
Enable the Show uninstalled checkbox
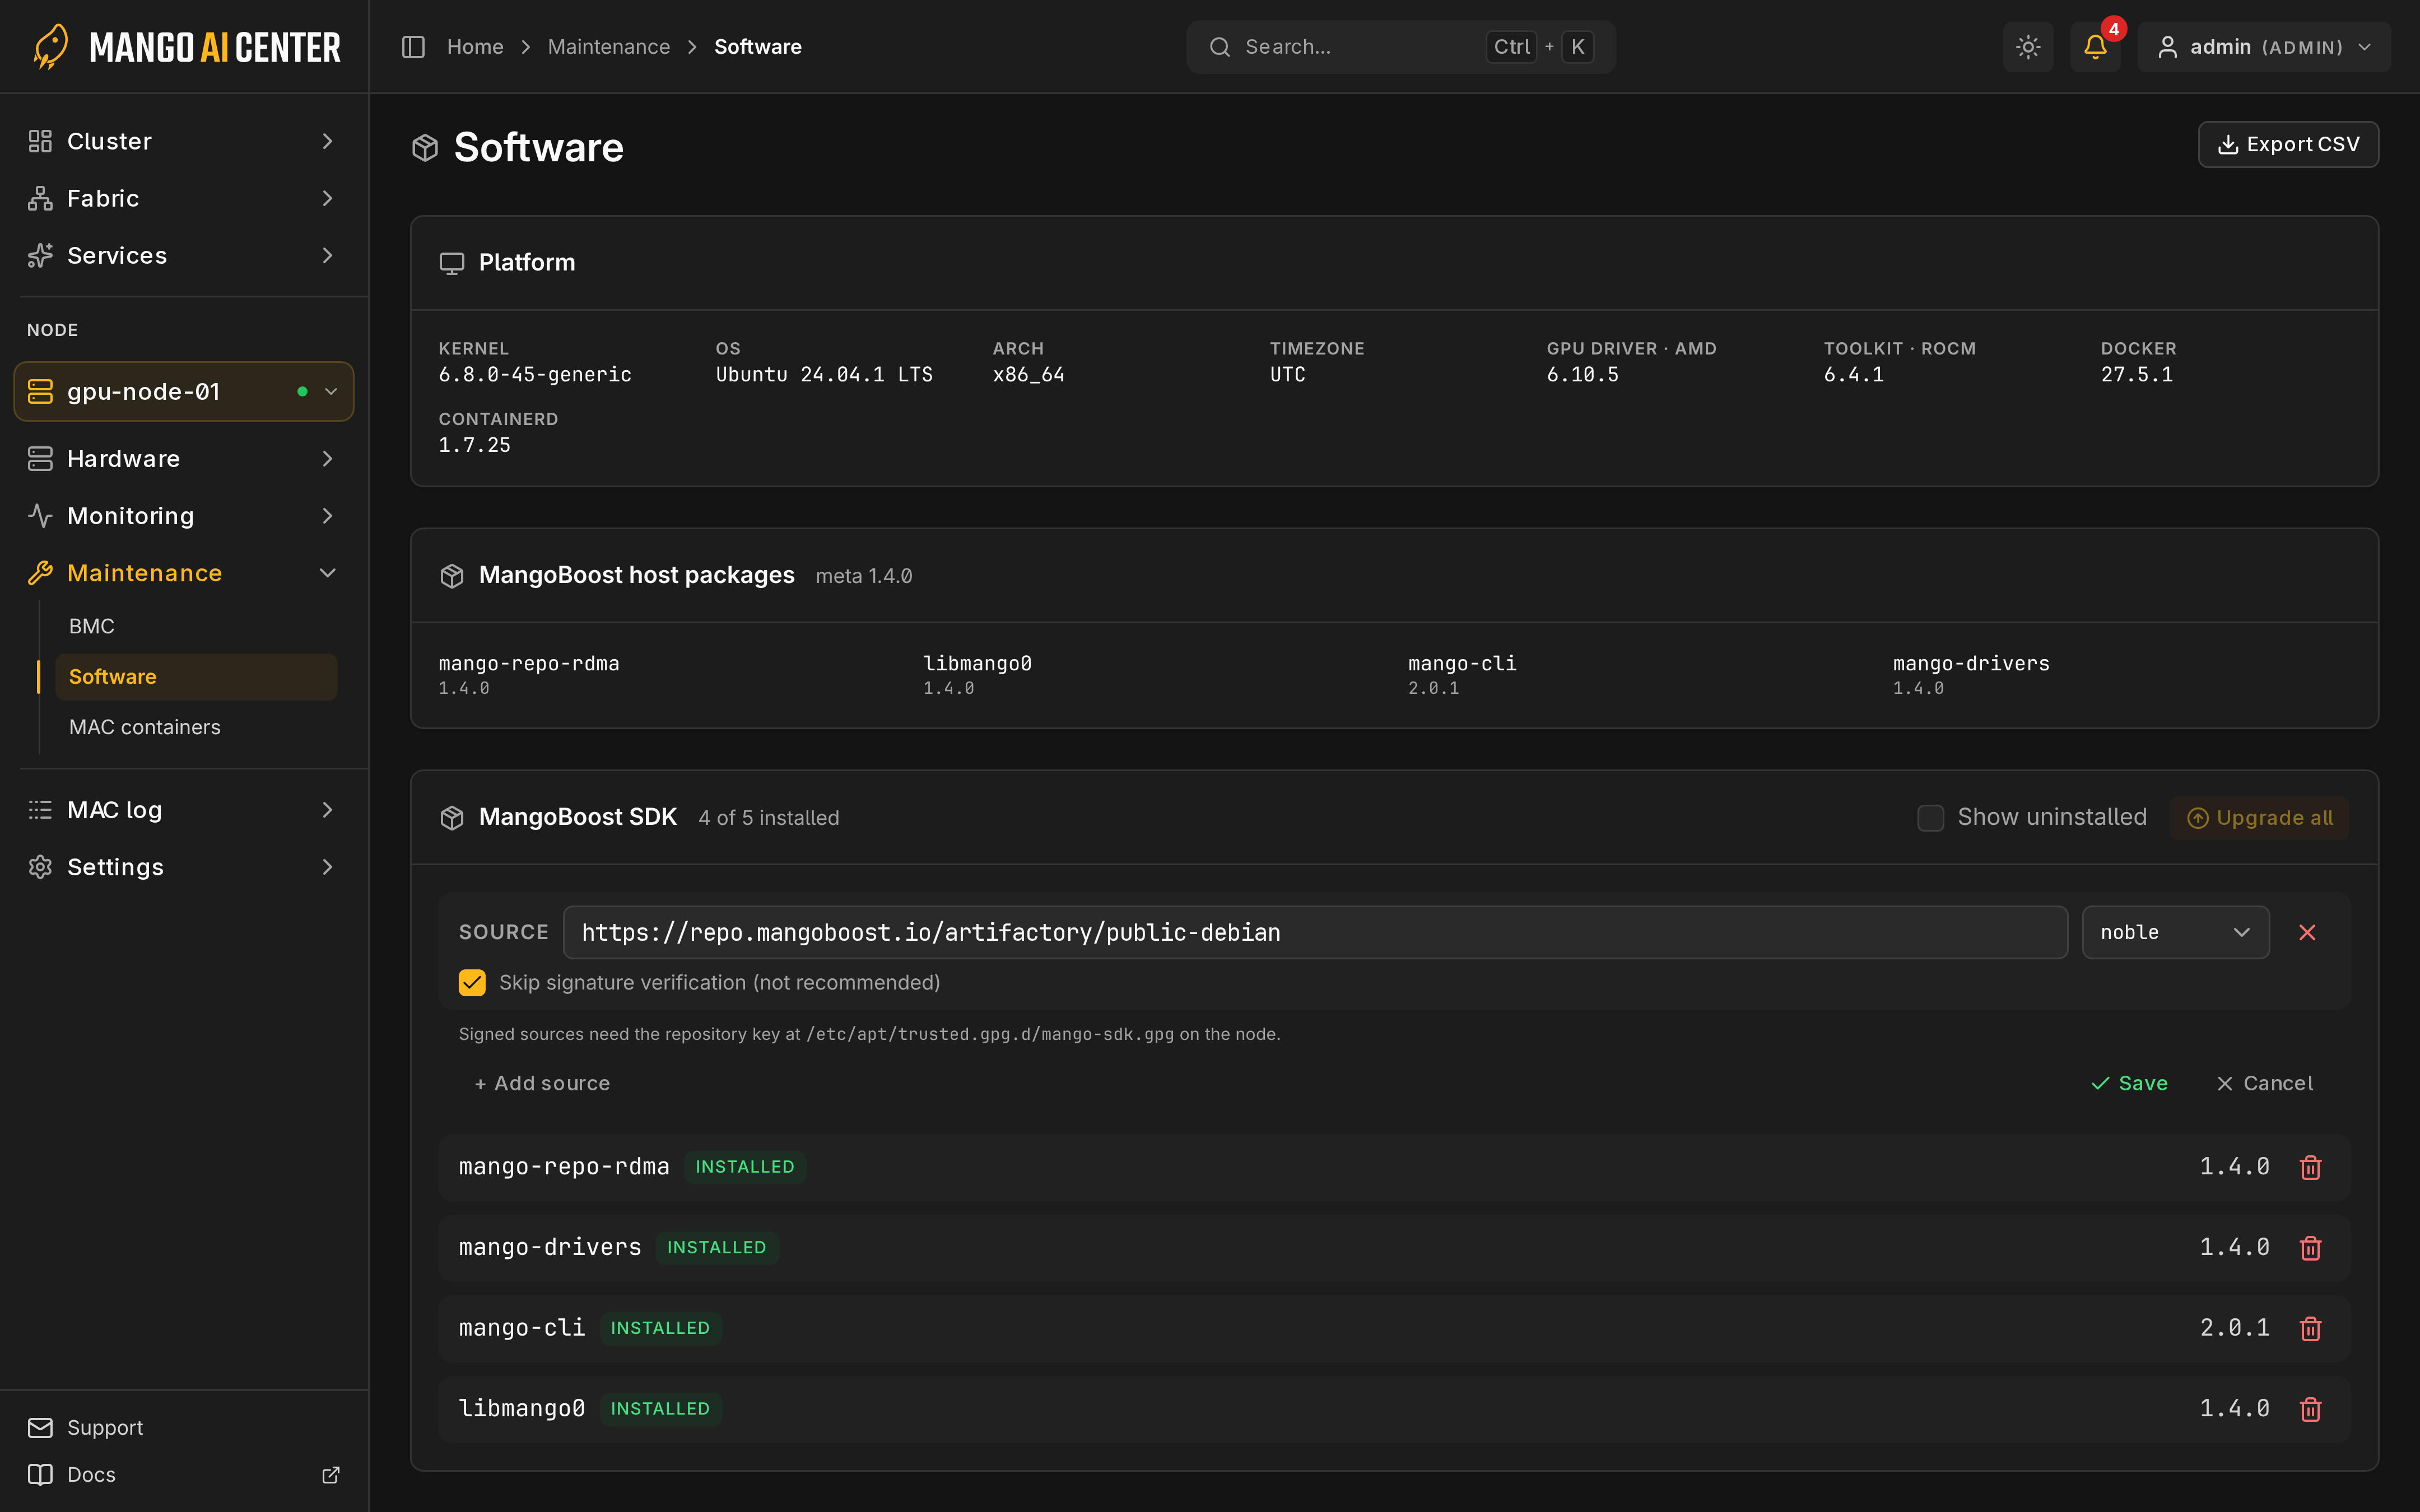coord(1930,818)
